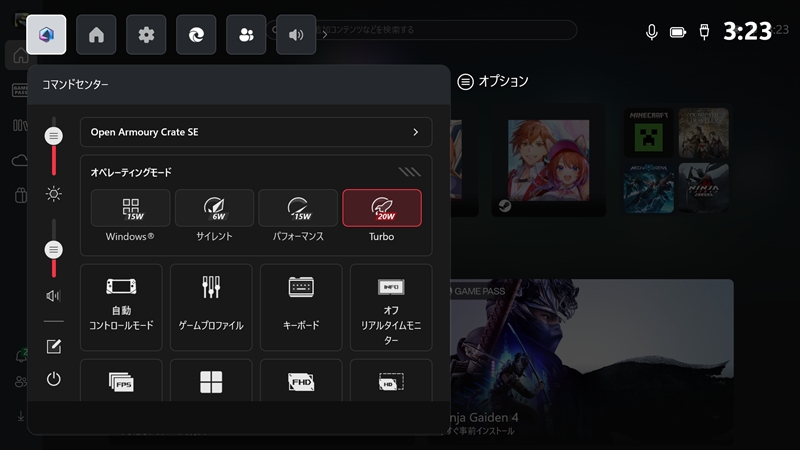Image resolution: width=800 pixels, height=450 pixels.
Task: Click the edit Command Center pencil icon
Action: pyautogui.click(x=54, y=346)
